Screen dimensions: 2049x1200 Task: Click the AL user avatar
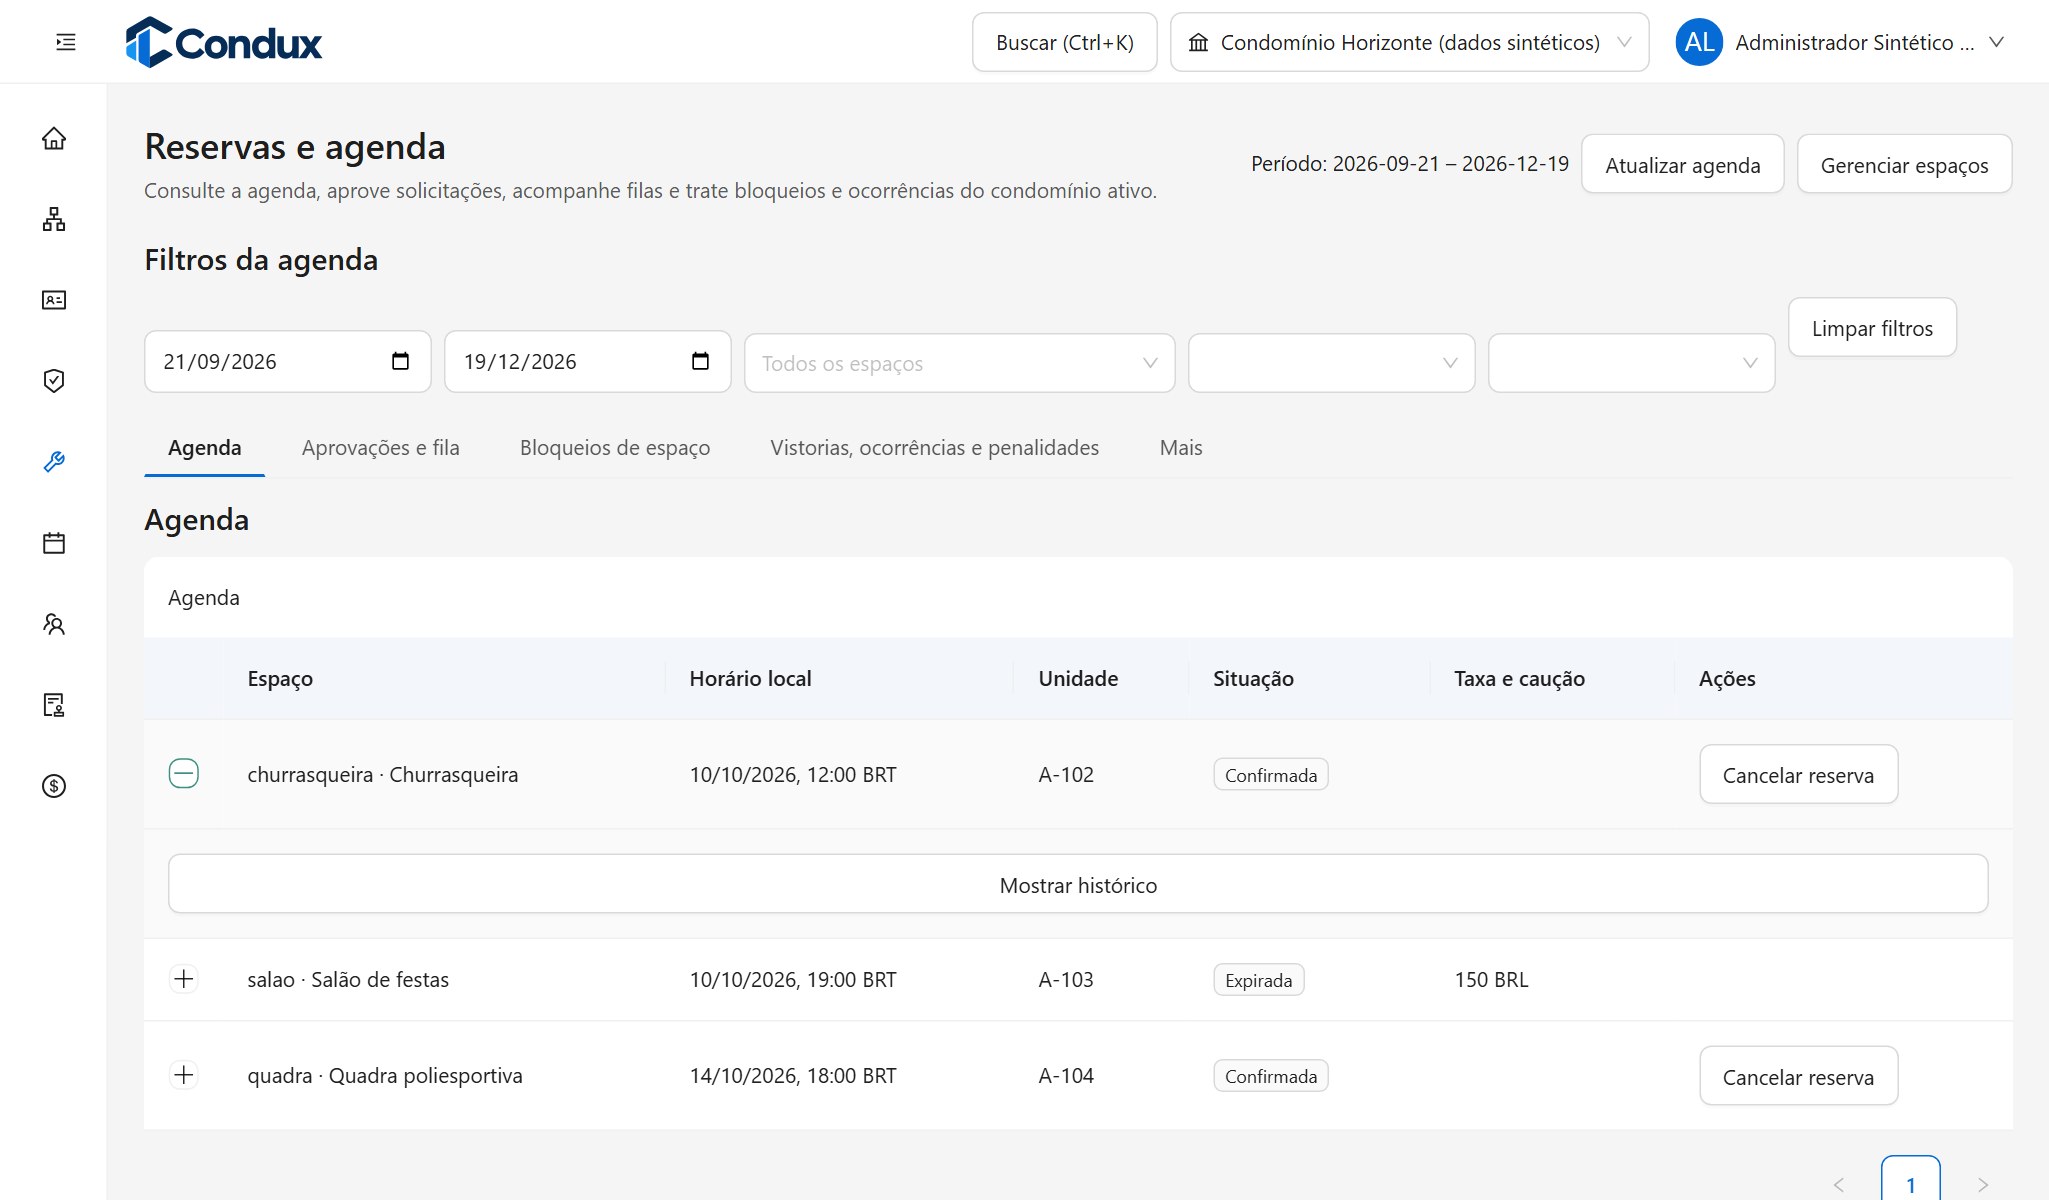1699,42
